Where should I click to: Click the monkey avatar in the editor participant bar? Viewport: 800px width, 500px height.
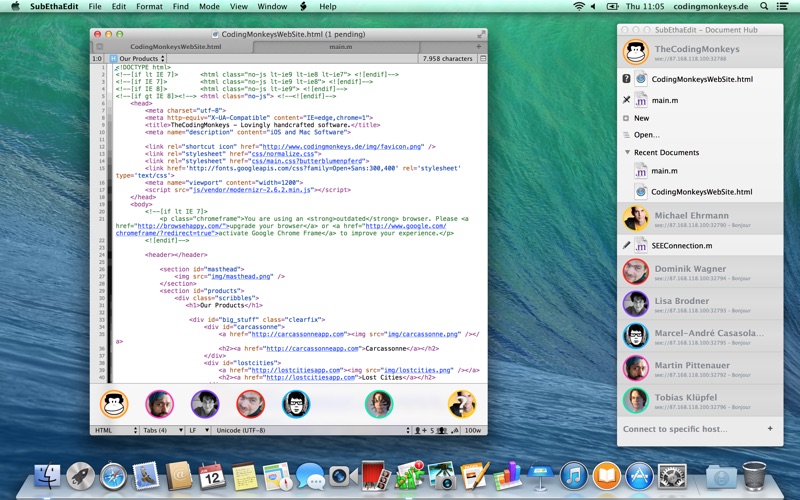[114, 404]
